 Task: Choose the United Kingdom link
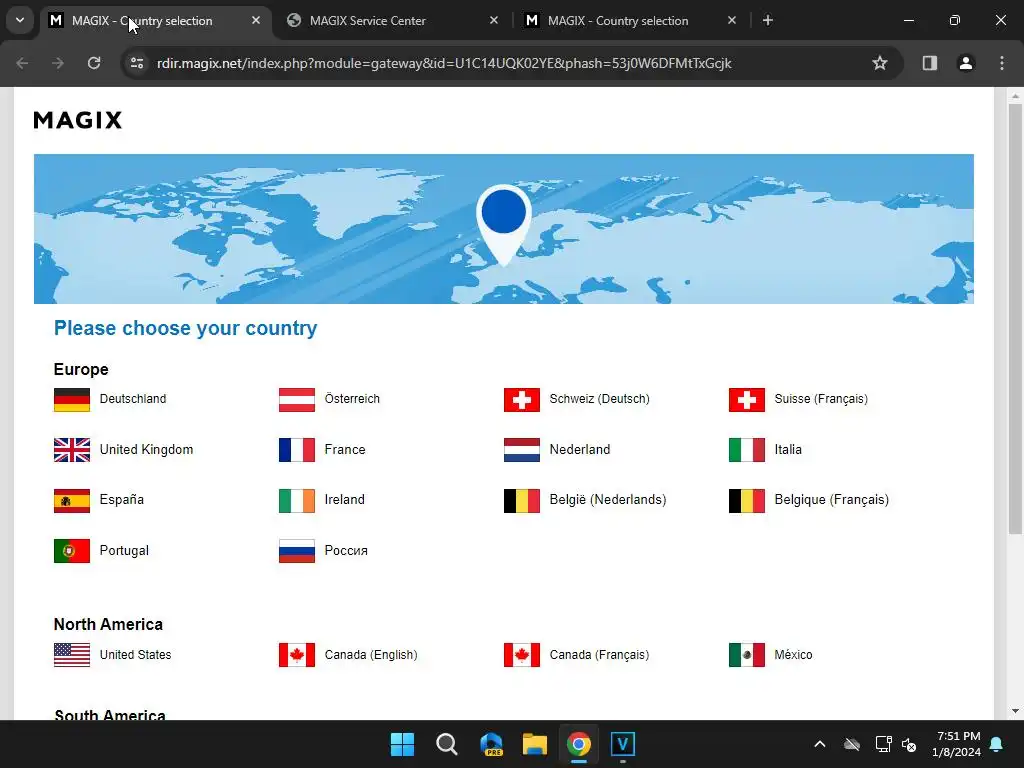tap(146, 450)
